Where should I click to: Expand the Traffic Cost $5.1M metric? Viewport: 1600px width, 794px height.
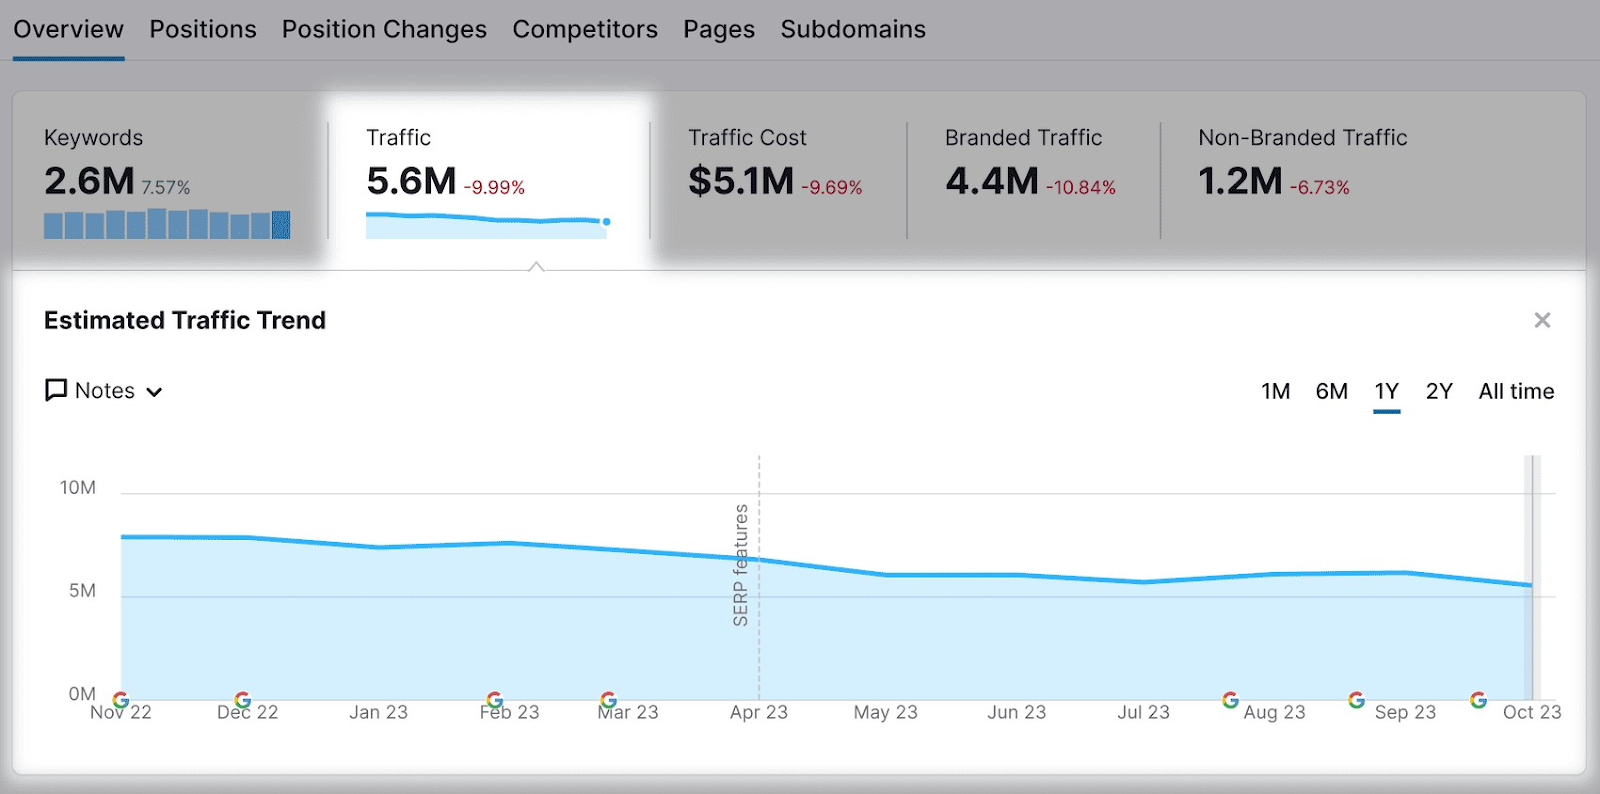775,180
